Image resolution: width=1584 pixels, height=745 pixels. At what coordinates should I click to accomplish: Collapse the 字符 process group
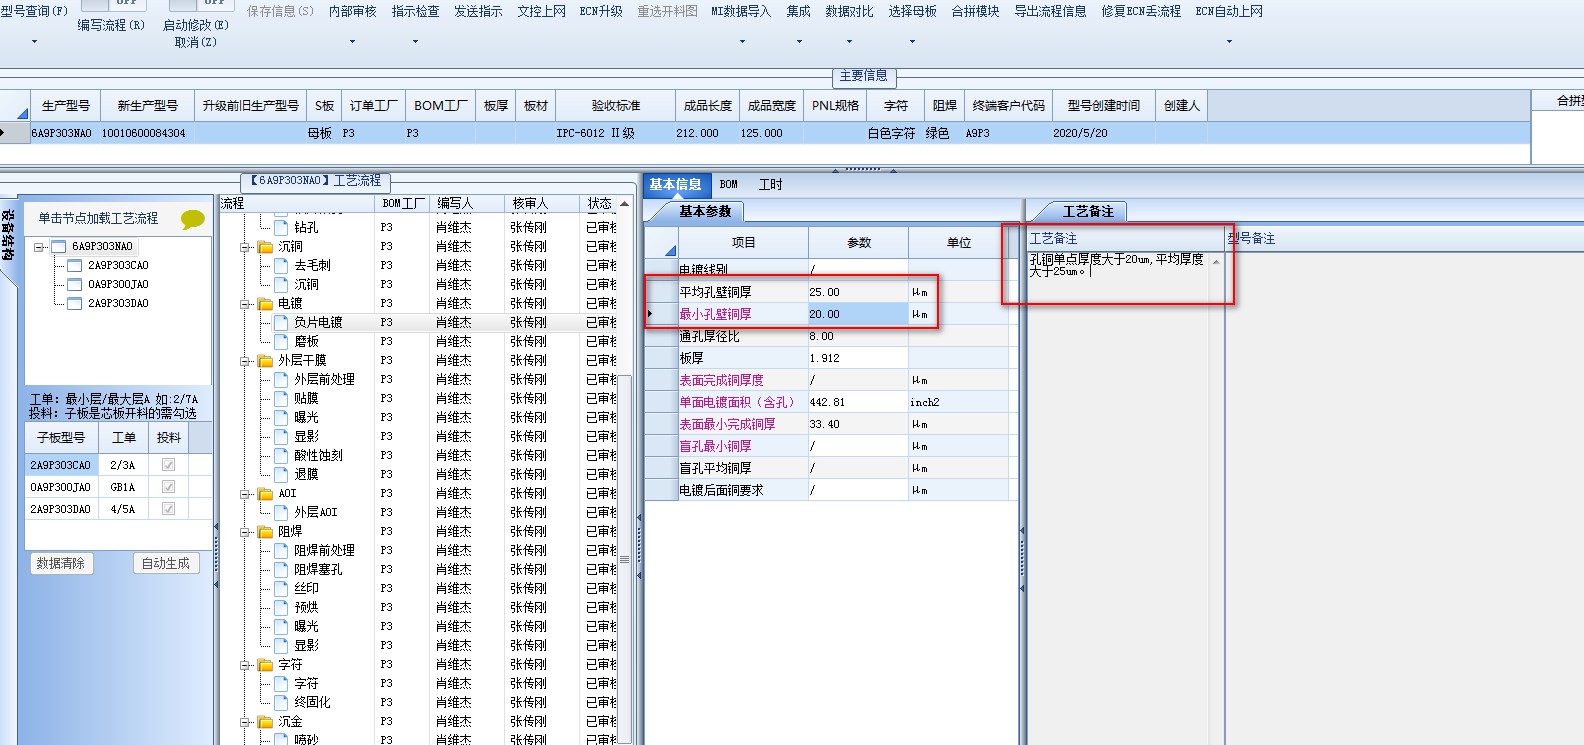(x=245, y=665)
